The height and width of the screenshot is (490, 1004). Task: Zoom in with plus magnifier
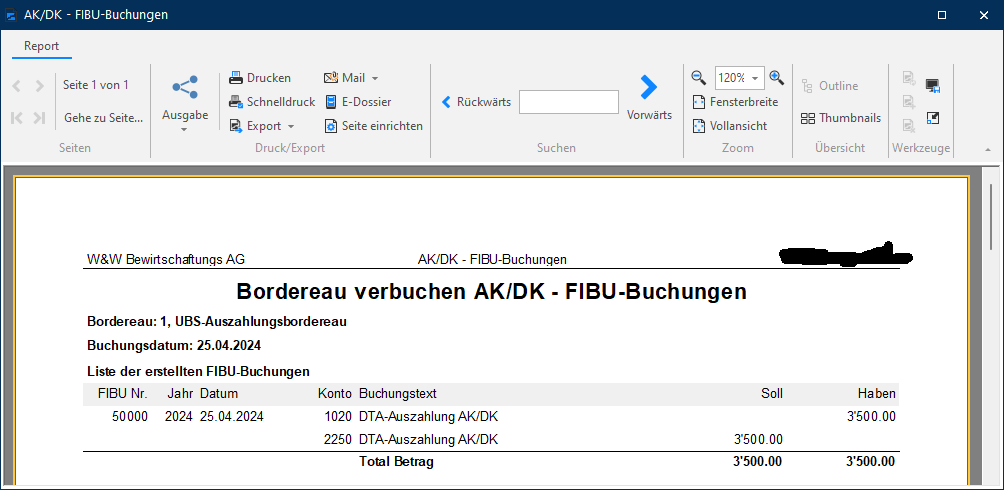pyautogui.click(x=777, y=78)
